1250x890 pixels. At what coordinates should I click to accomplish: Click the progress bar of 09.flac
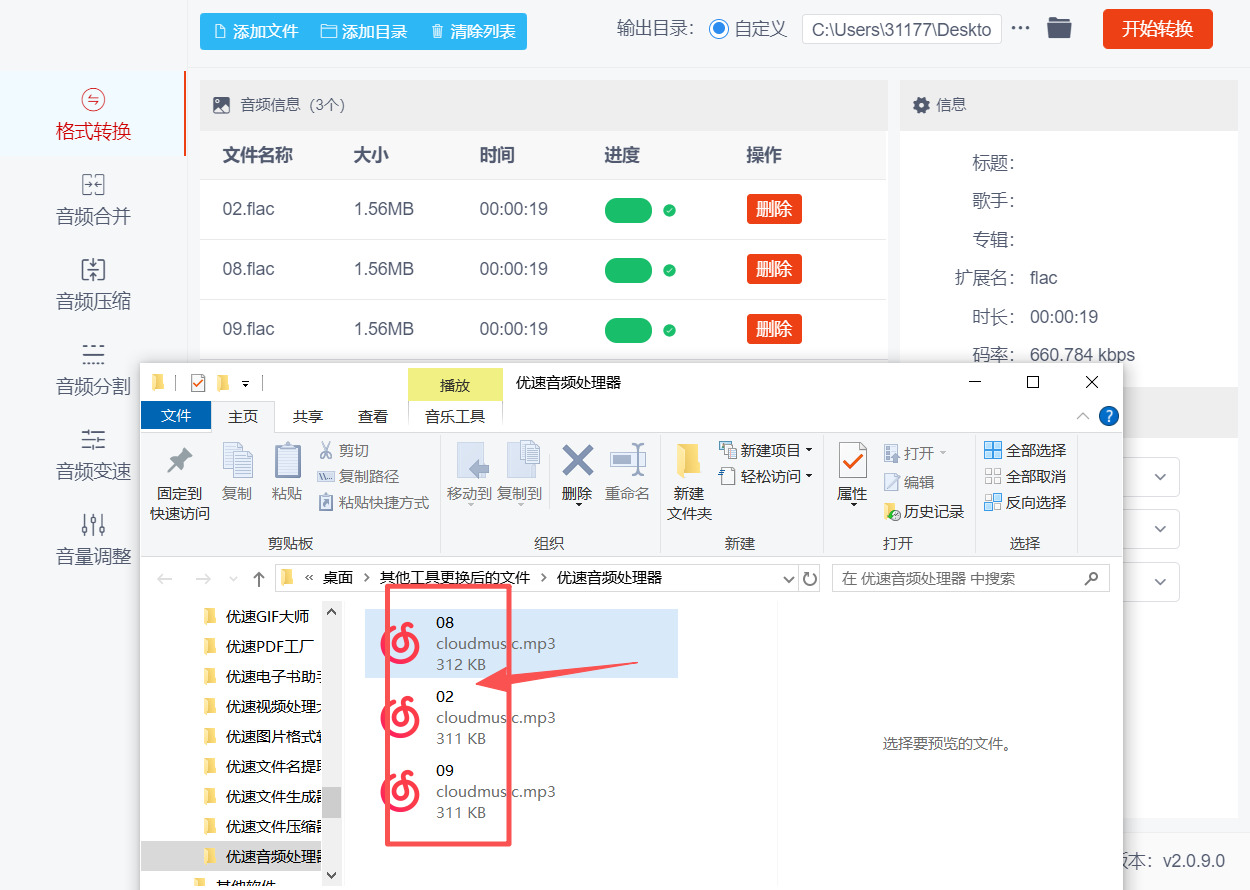pyautogui.click(x=628, y=330)
